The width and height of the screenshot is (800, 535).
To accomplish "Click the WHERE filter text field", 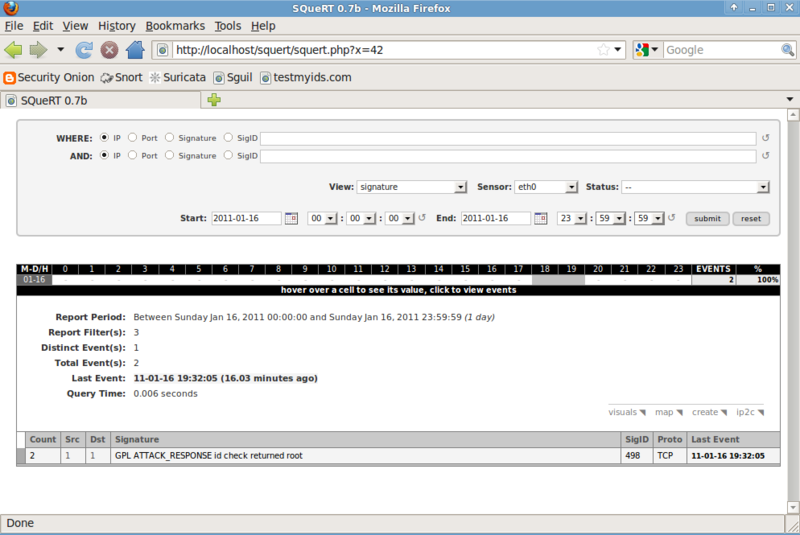I will tap(508, 138).
